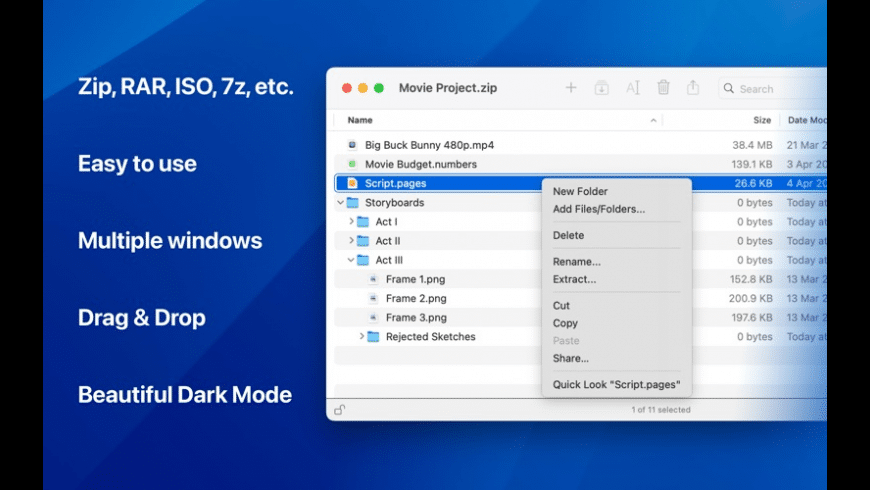This screenshot has width=870, height=490.
Task: Collapse the Storyboards folder chevron
Action: click(x=340, y=203)
